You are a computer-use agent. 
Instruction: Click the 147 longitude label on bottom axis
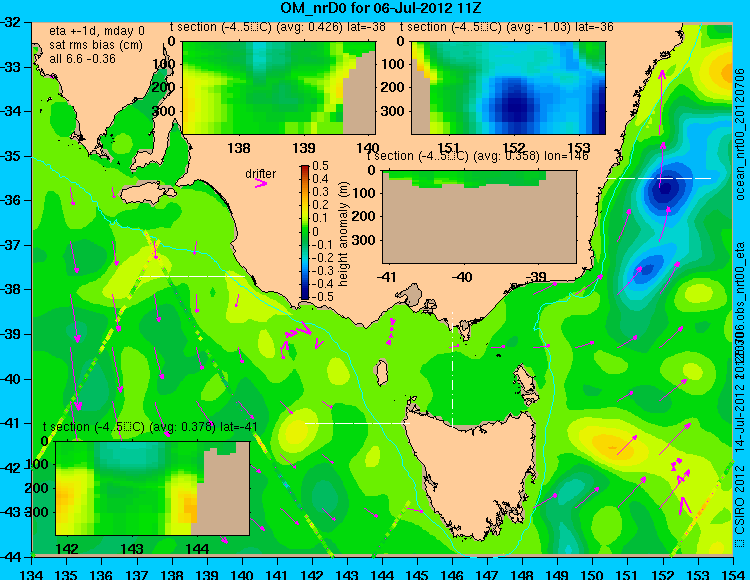click(487, 573)
